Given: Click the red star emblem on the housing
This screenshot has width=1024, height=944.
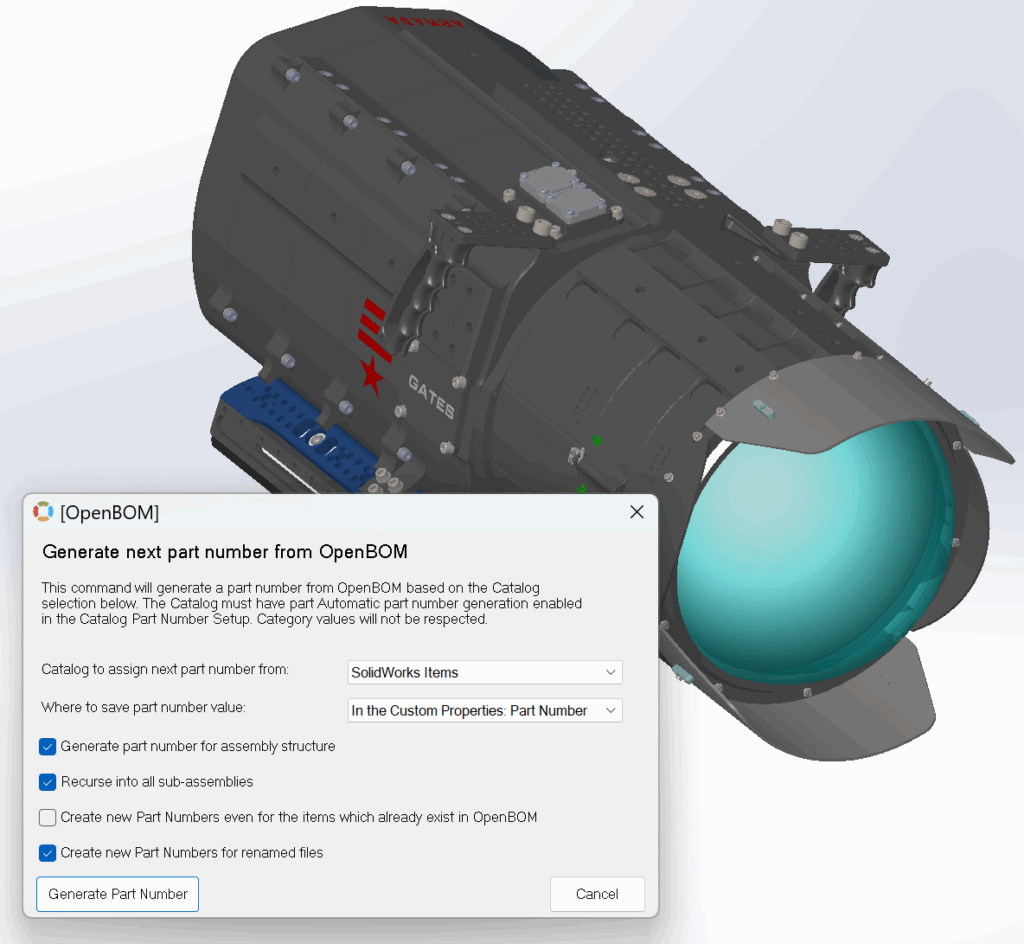Looking at the screenshot, I should pos(372,375).
